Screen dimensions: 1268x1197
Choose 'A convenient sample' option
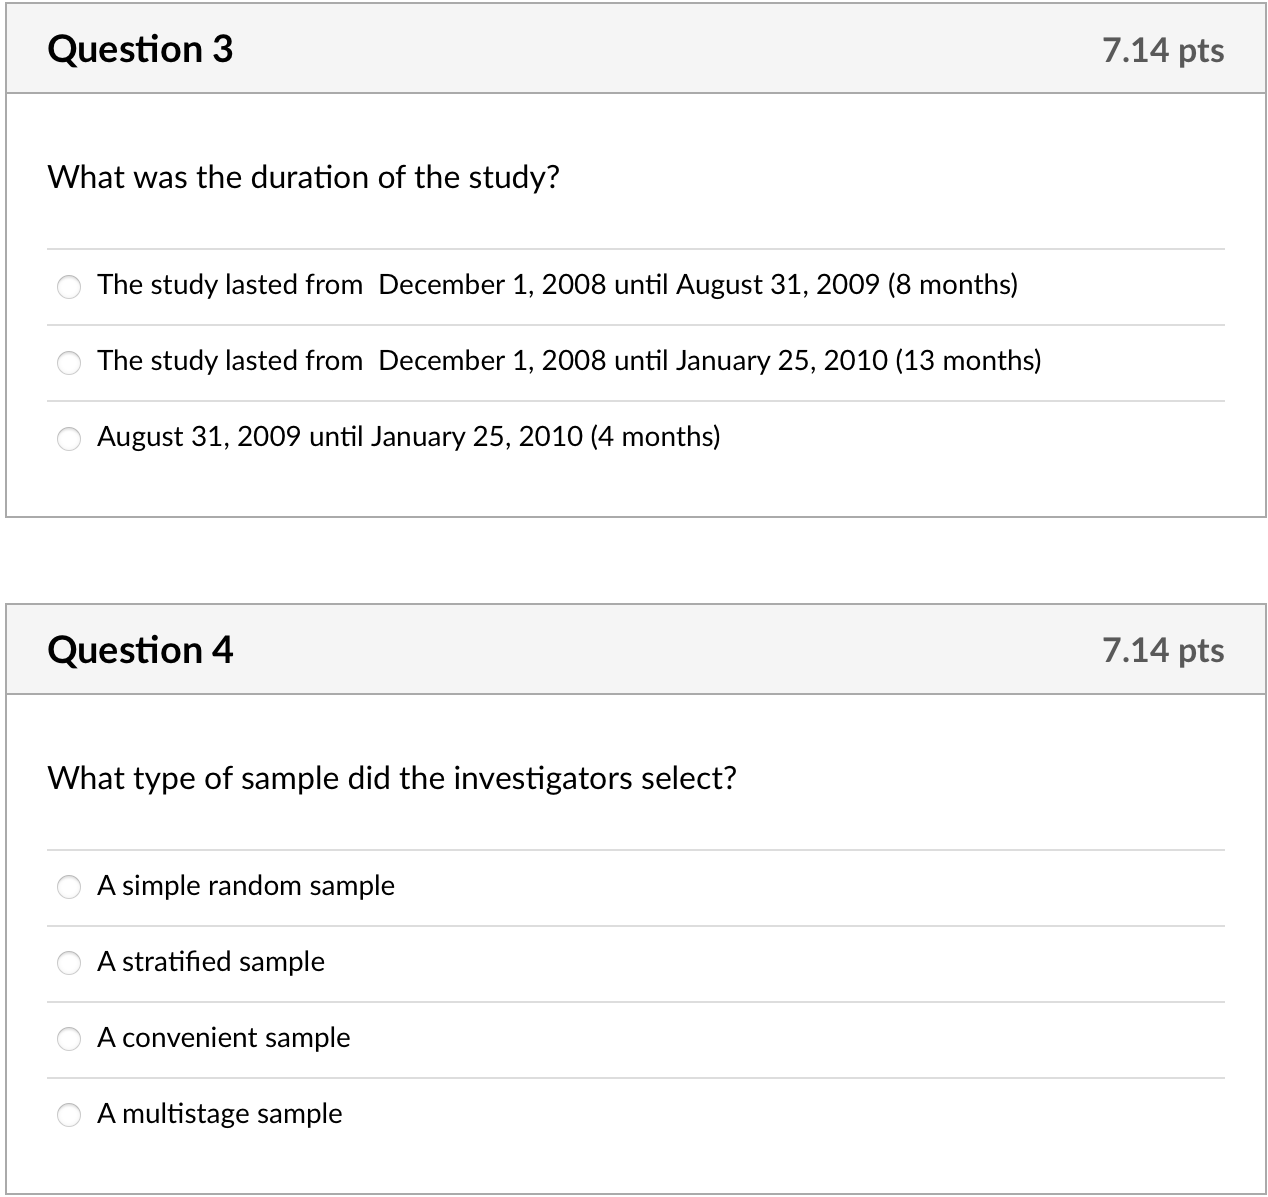click(x=69, y=1039)
